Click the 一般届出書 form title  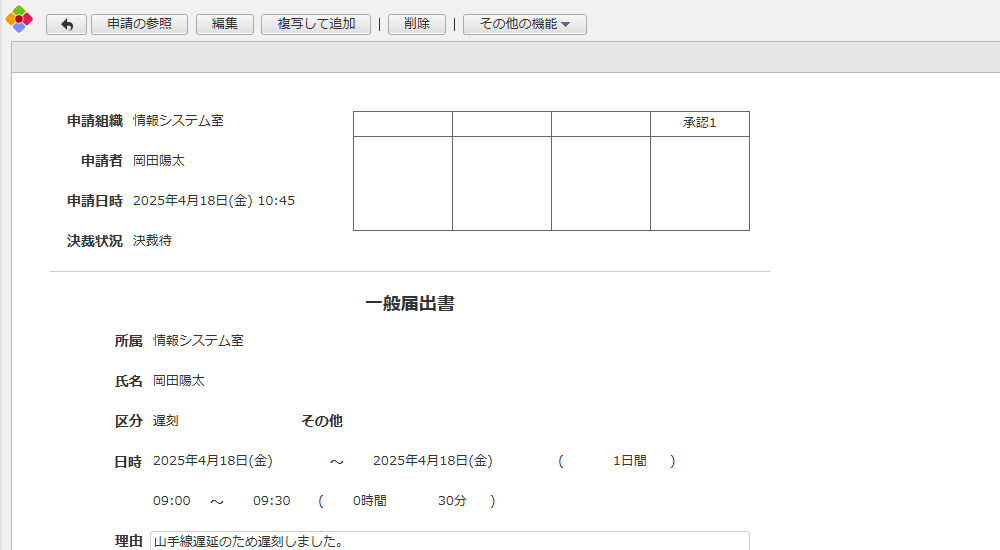click(409, 304)
